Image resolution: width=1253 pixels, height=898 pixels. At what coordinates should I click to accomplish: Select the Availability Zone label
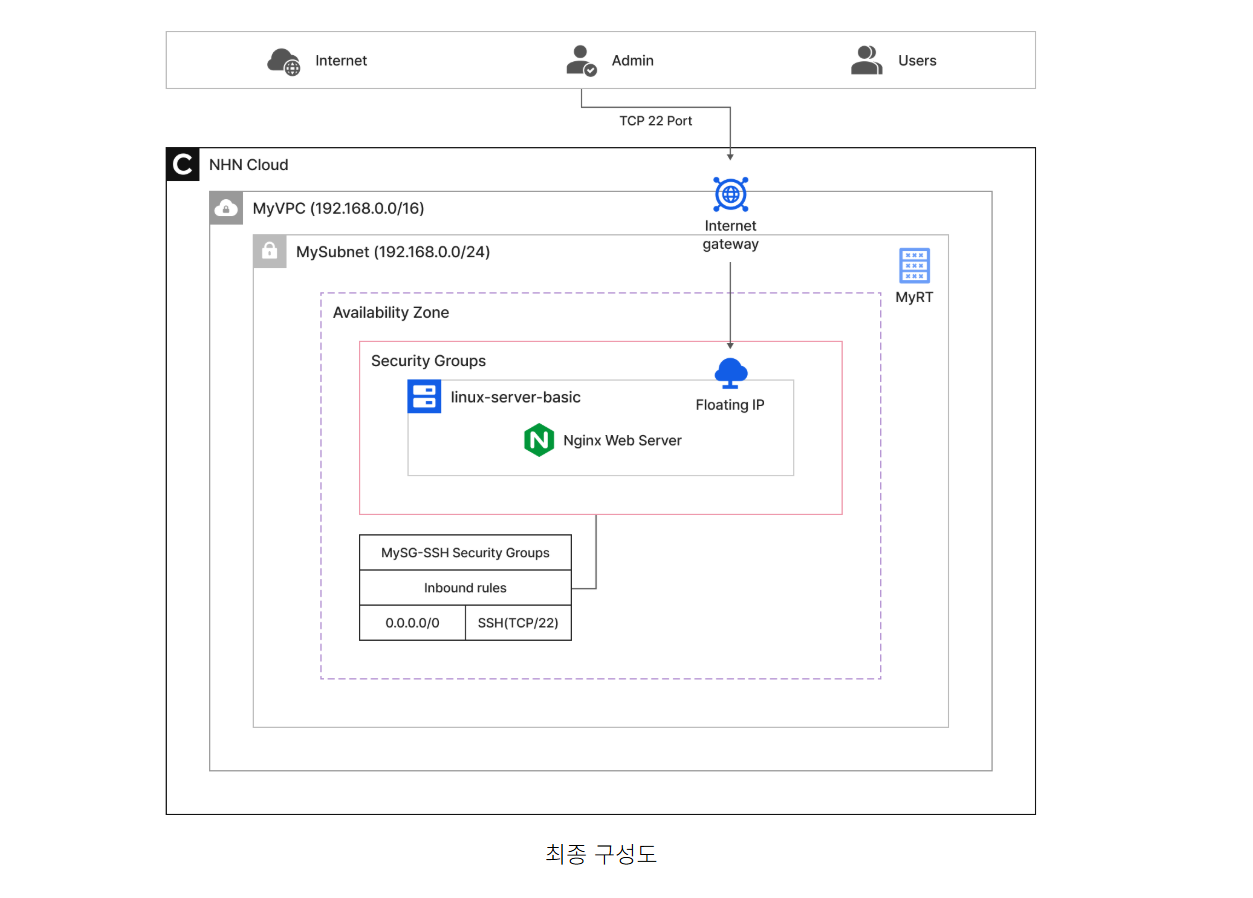coord(391,313)
